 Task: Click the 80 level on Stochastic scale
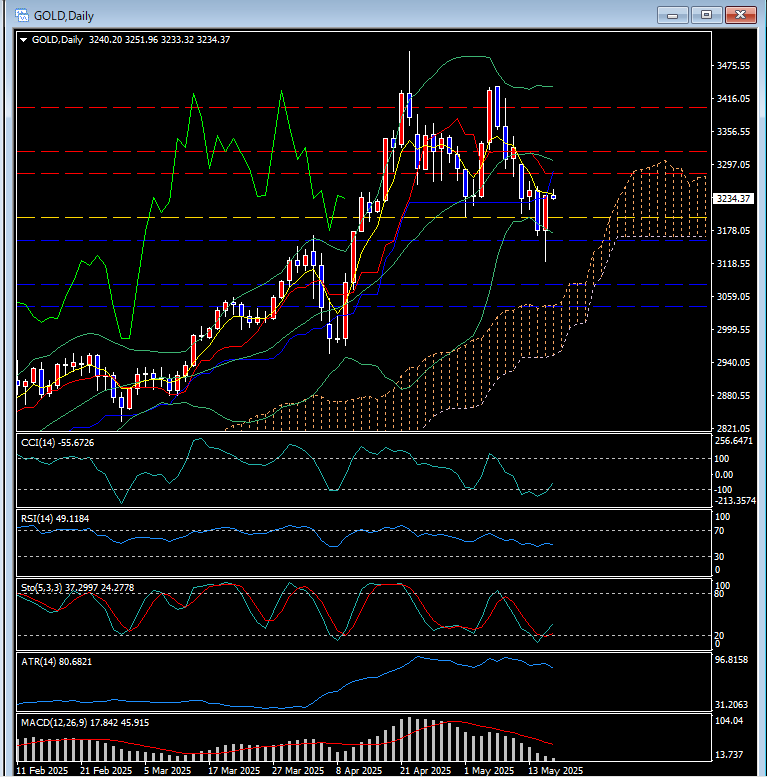pos(719,594)
